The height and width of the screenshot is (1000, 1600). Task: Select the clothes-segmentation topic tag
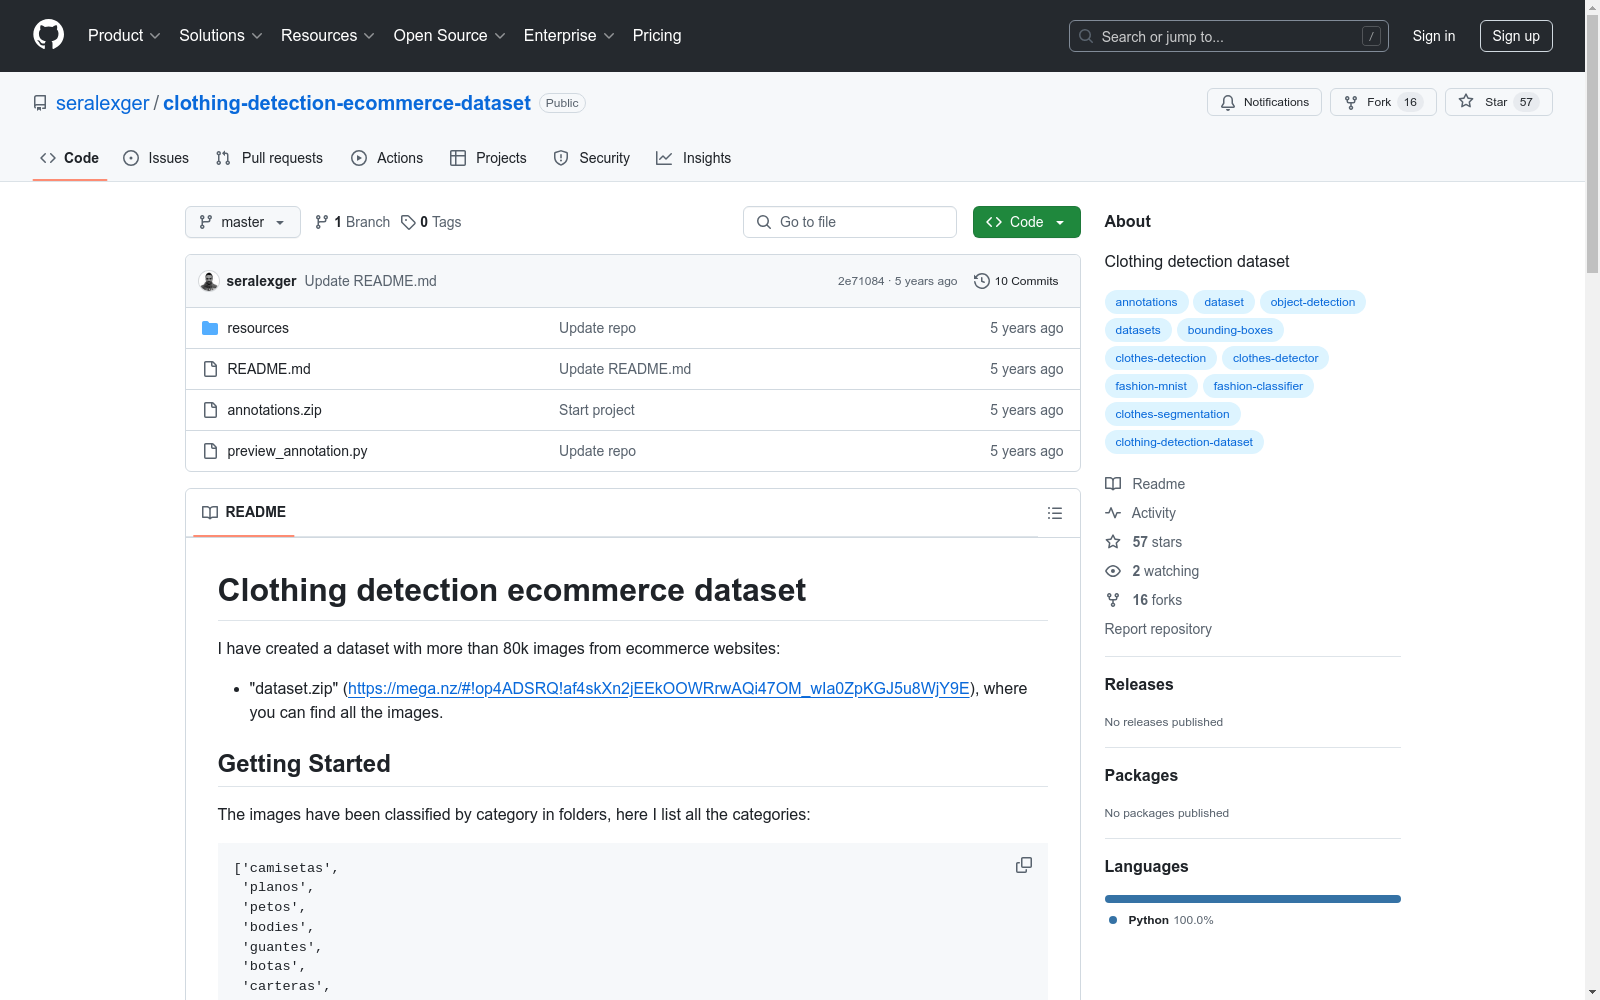pos(1172,414)
